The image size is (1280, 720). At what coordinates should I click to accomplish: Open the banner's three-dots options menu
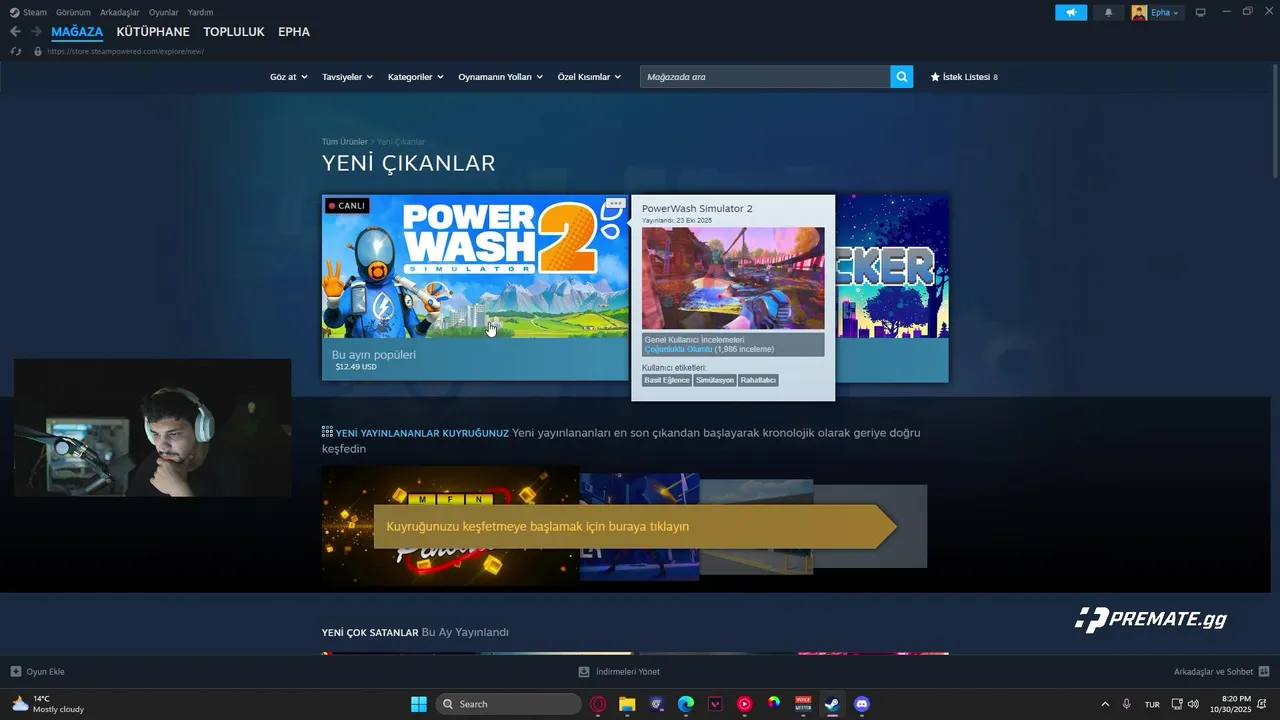(x=615, y=203)
